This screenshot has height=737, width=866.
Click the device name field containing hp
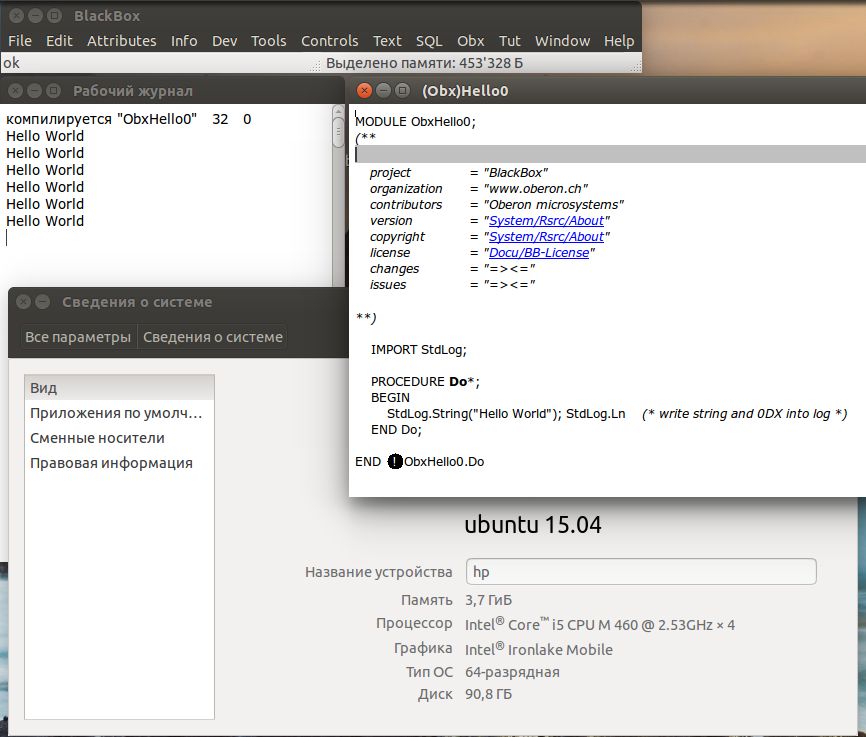click(x=641, y=571)
